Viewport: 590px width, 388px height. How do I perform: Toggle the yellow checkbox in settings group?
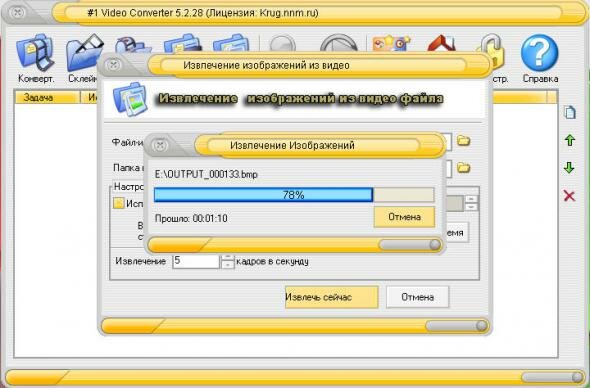(119, 203)
